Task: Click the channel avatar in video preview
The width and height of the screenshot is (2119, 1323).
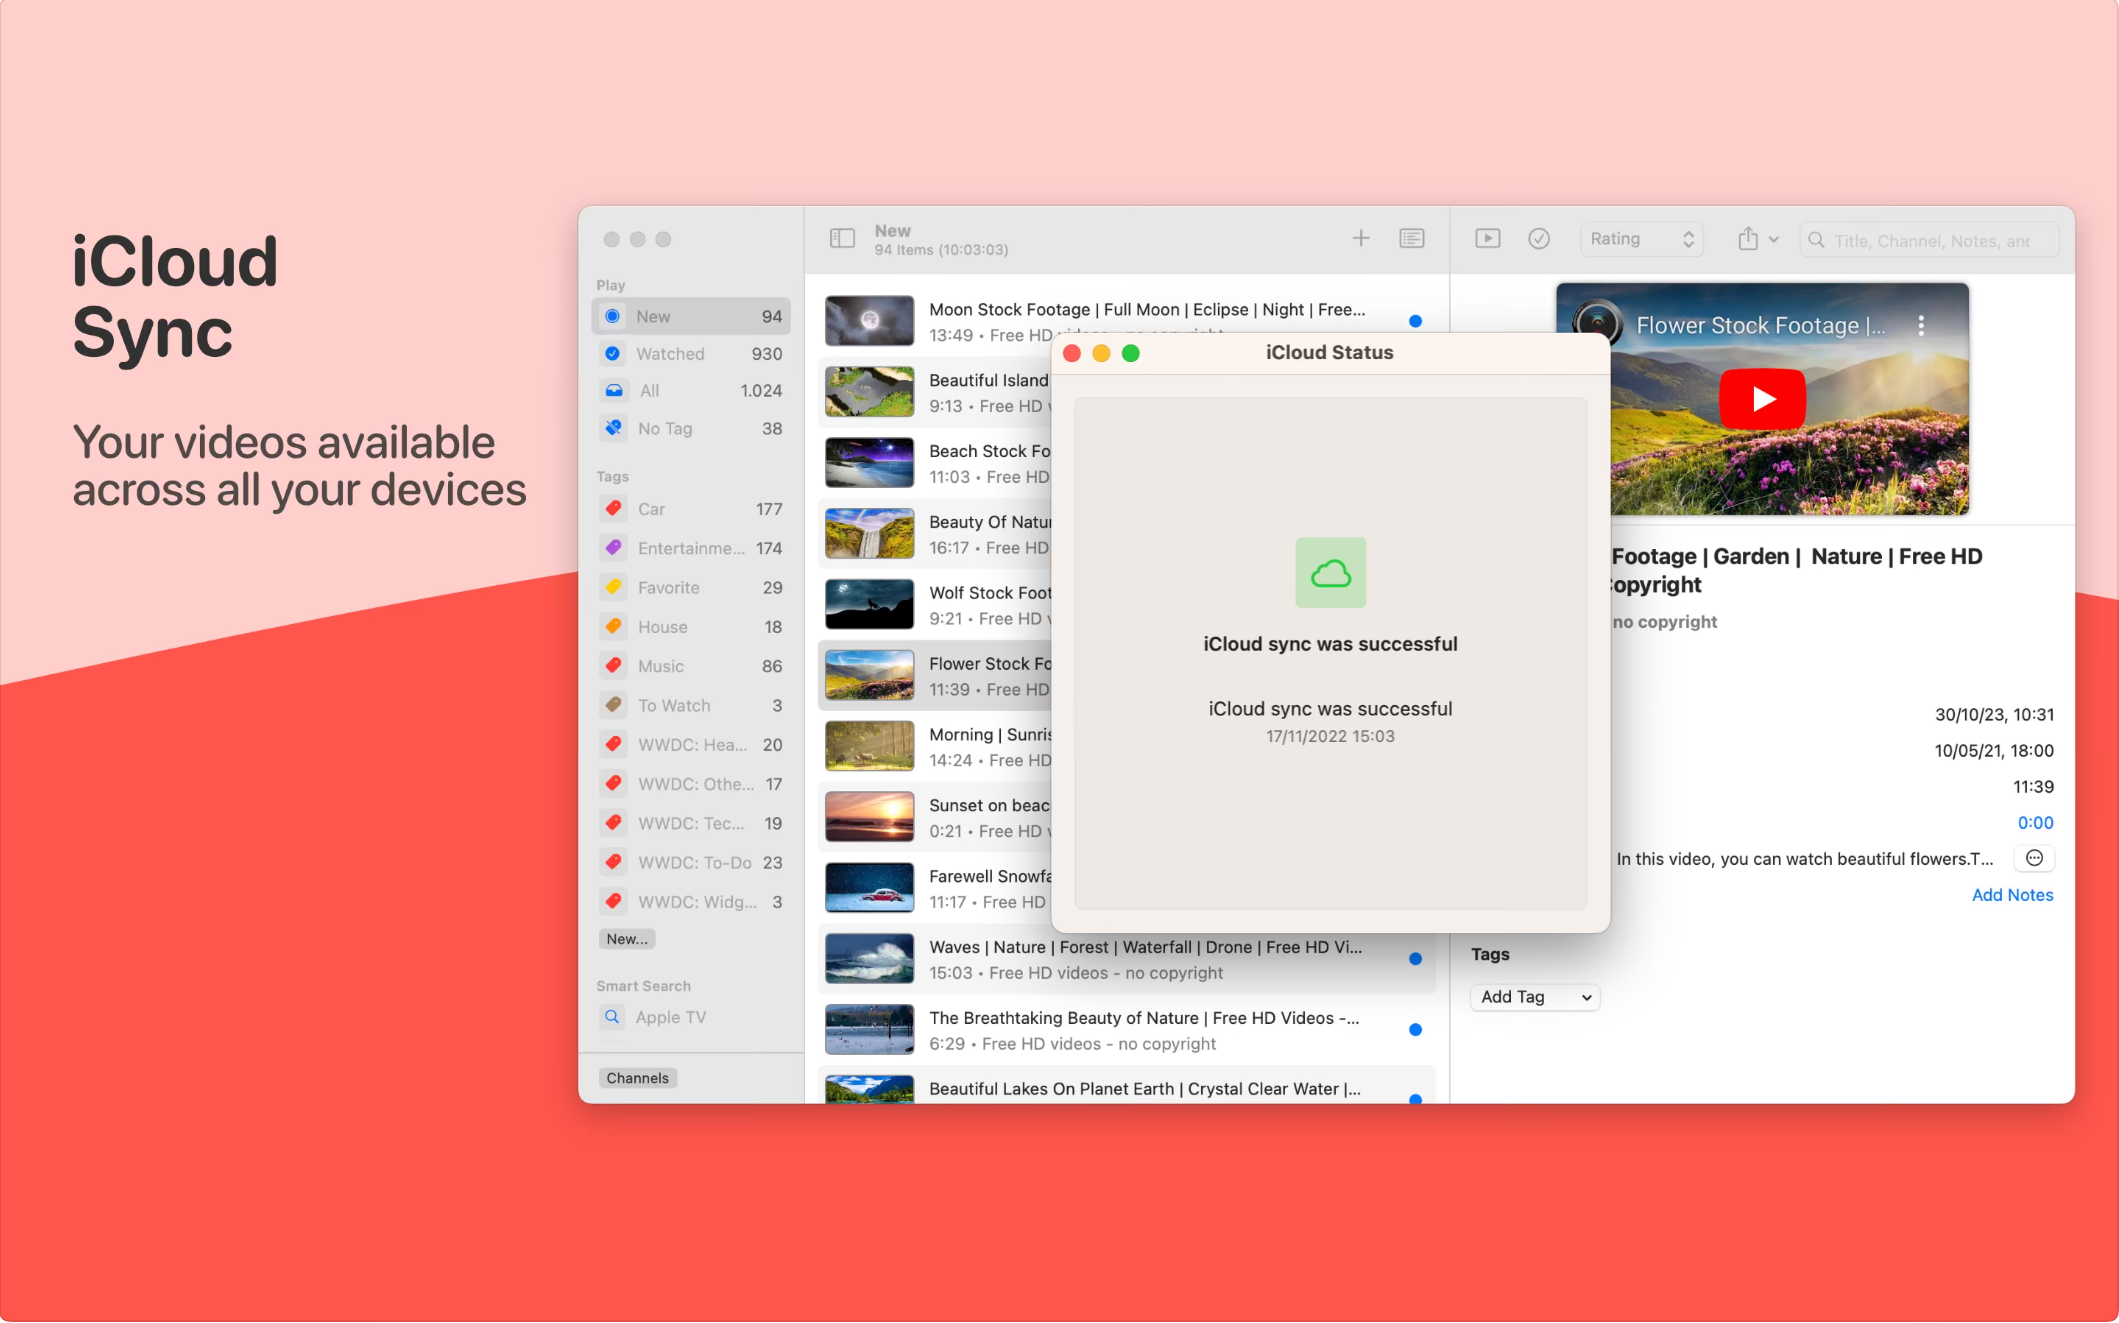Action: pyautogui.click(x=1597, y=323)
